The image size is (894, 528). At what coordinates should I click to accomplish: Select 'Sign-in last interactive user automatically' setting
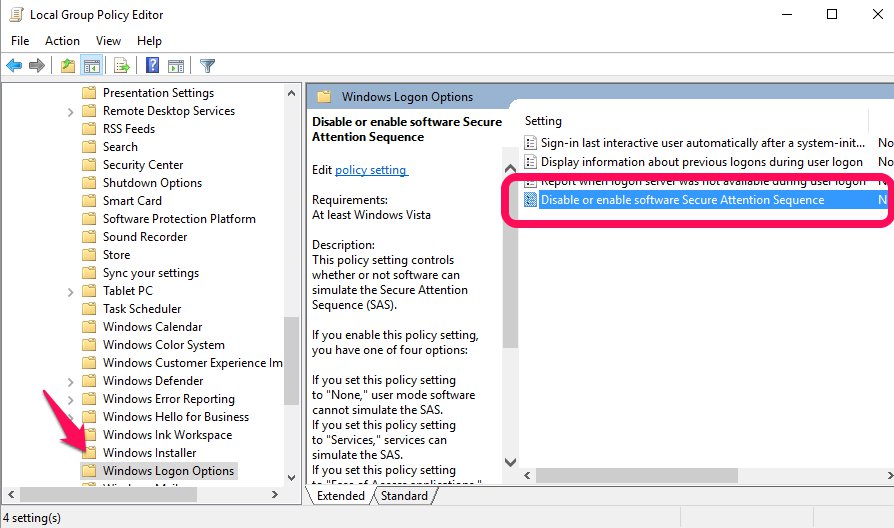tap(702, 143)
